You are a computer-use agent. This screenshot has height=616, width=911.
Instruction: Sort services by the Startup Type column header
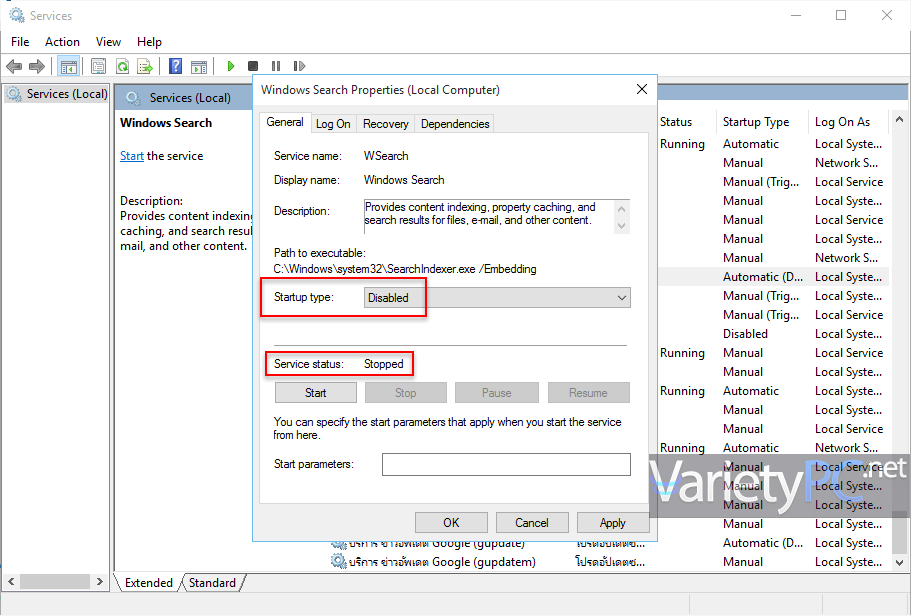tap(756, 122)
